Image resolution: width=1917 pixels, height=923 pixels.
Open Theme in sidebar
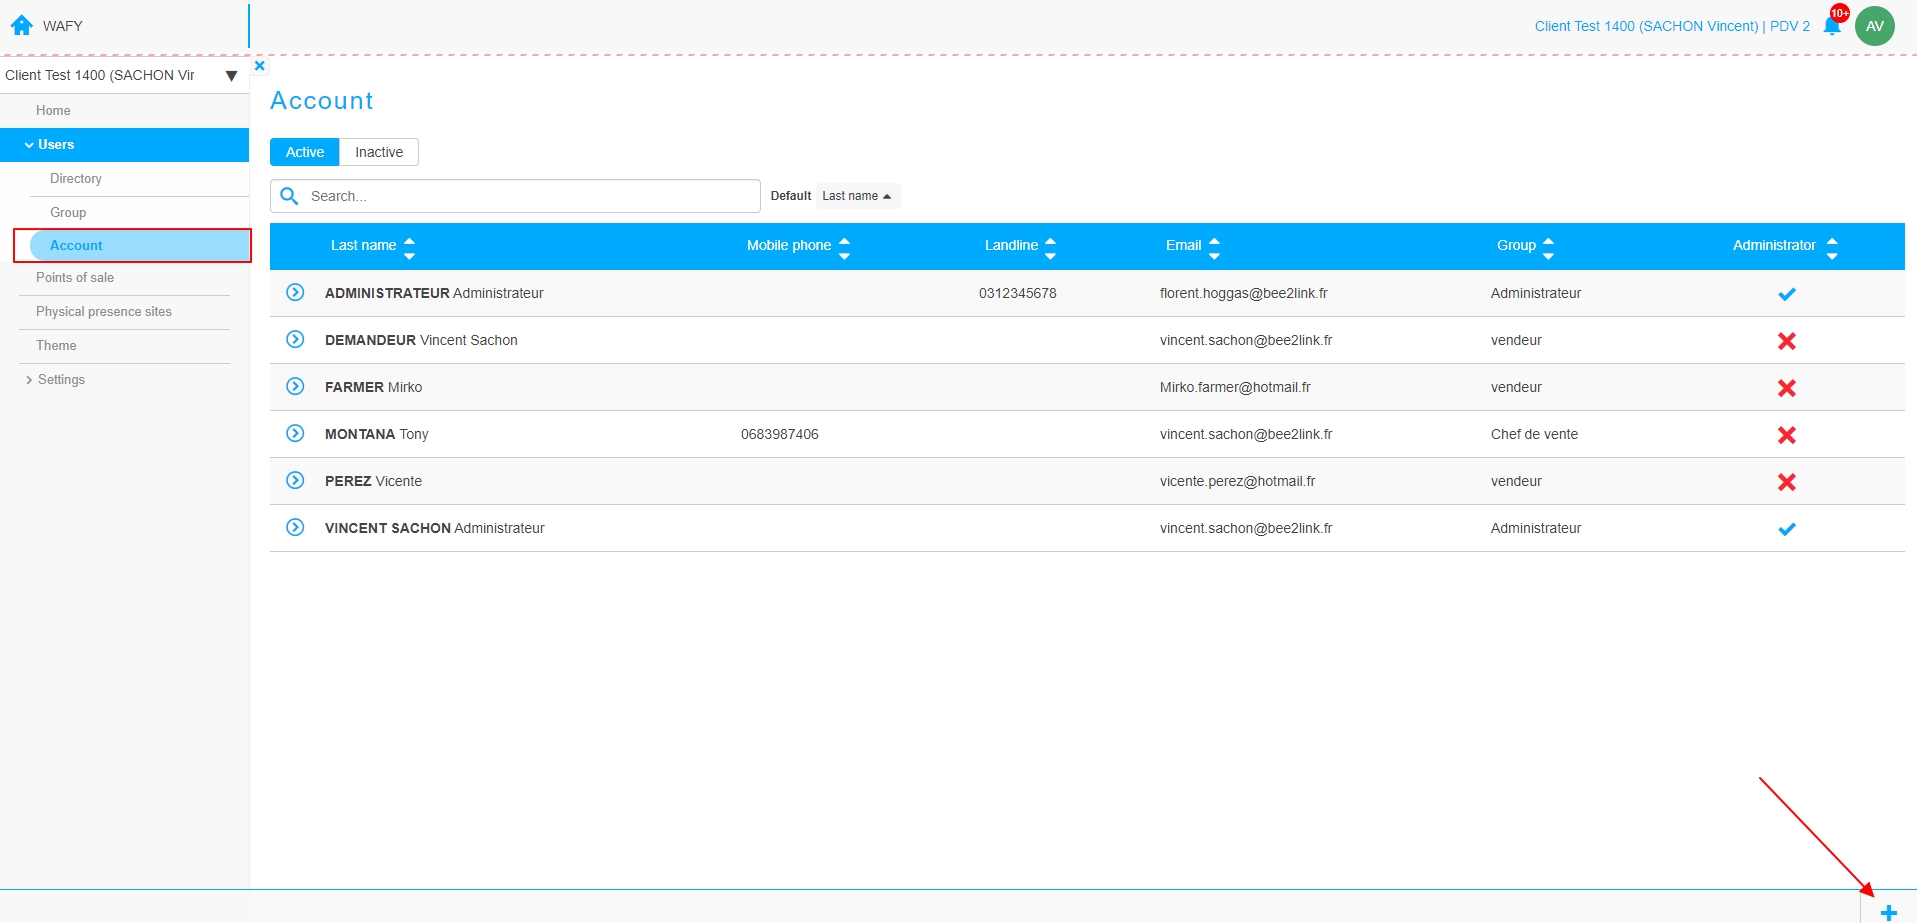(56, 346)
